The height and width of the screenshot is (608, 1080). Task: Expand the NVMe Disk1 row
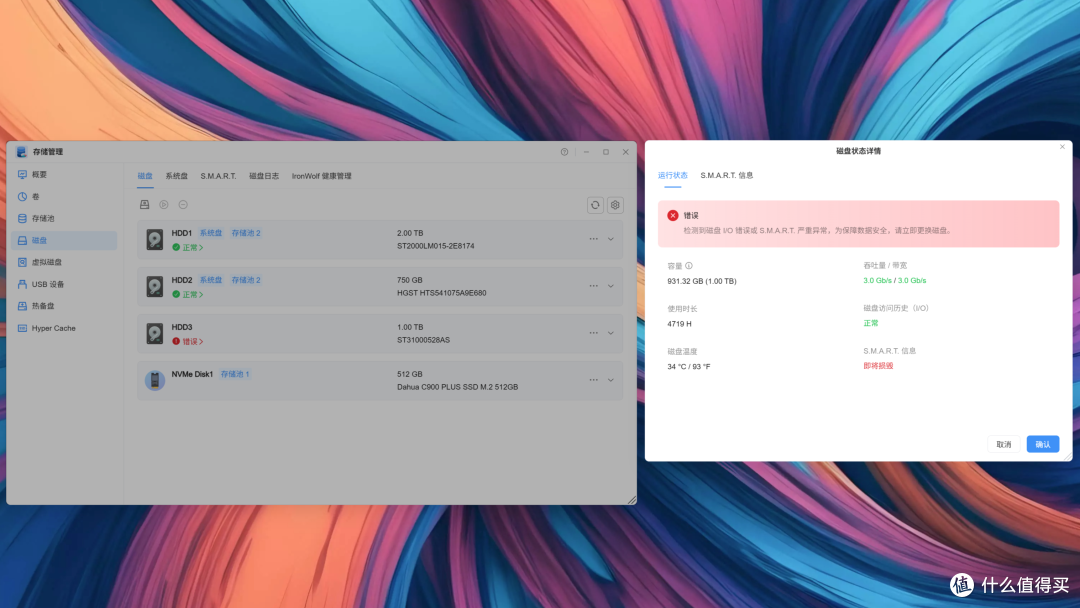click(610, 379)
